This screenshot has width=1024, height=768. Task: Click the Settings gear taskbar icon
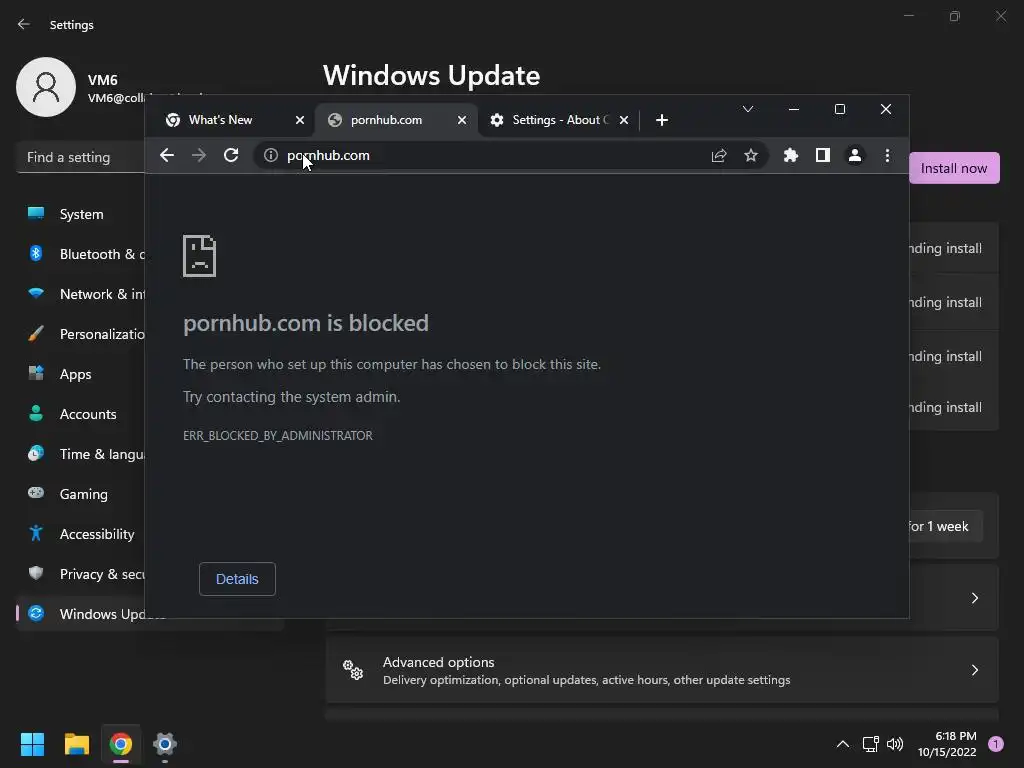[165, 744]
